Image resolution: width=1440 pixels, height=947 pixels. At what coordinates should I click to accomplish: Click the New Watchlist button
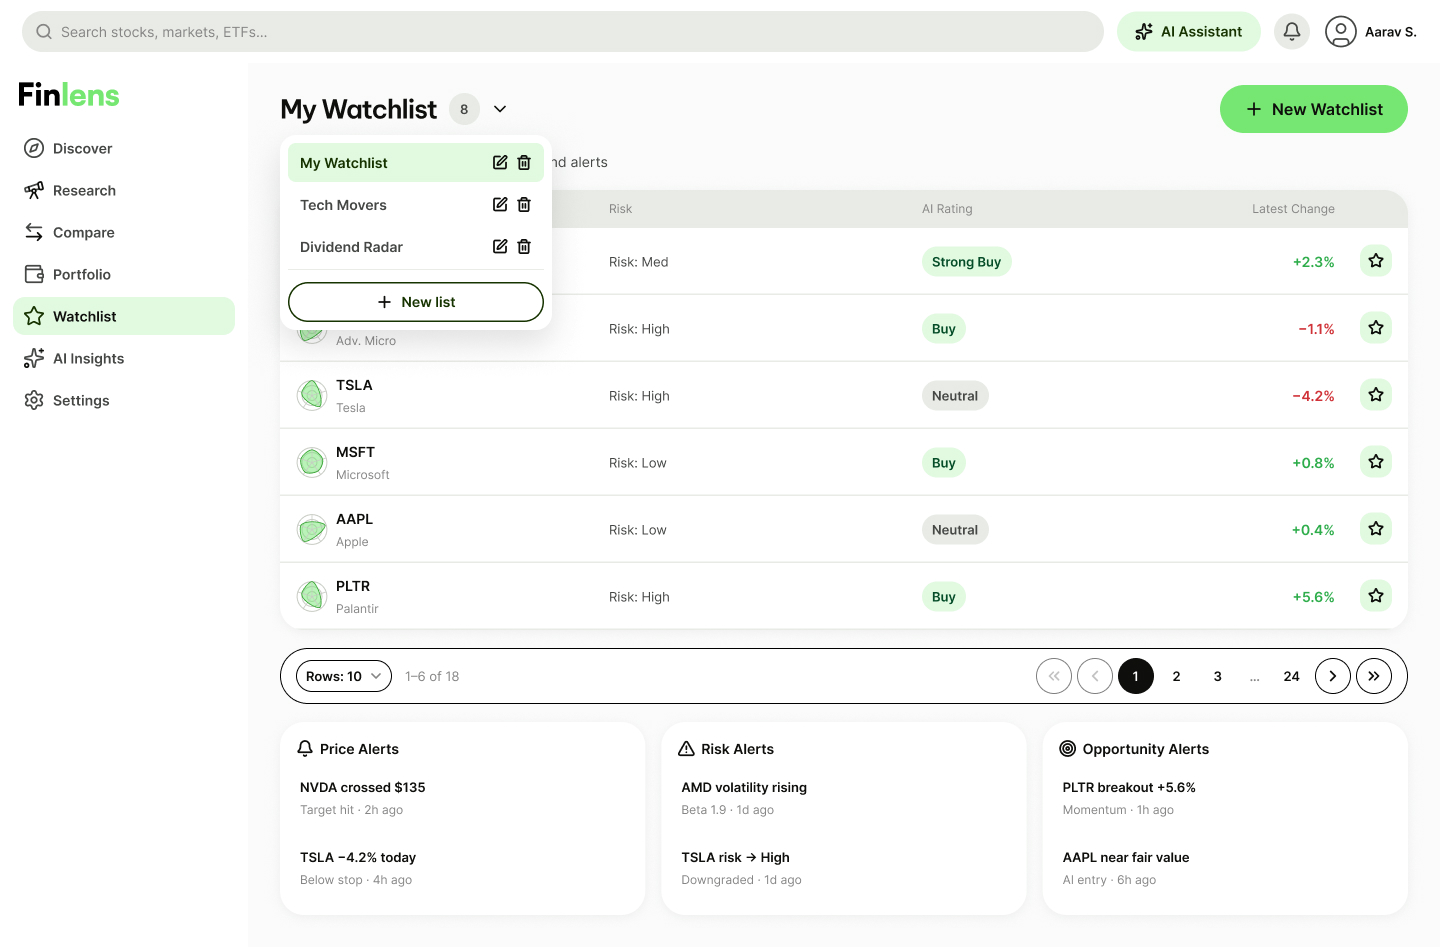point(1314,109)
